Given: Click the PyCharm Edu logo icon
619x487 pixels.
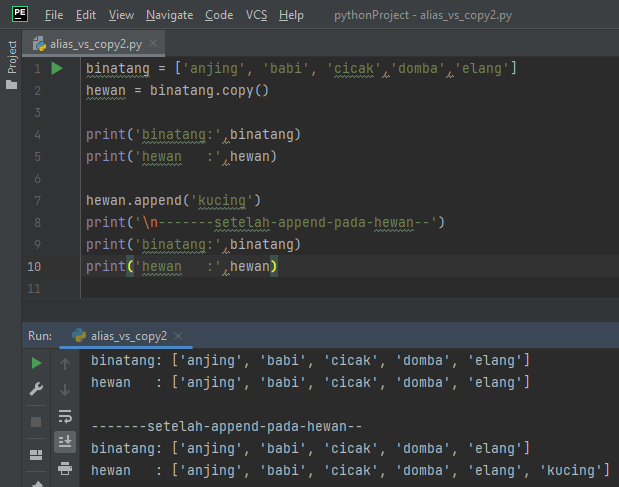Looking at the screenshot, I should 20,15.
